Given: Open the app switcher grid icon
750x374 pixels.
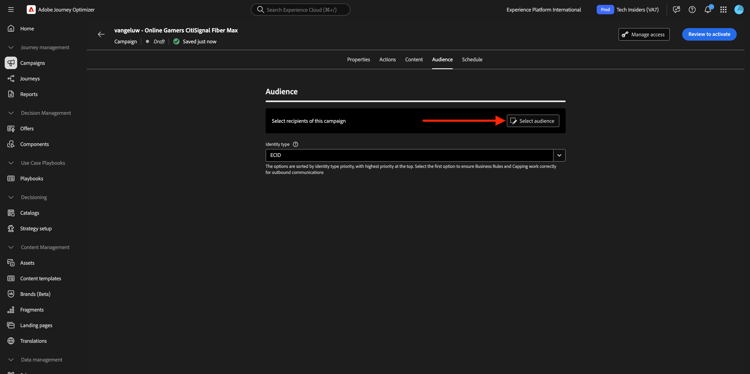Looking at the screenshot, I should tap(723, 10).
